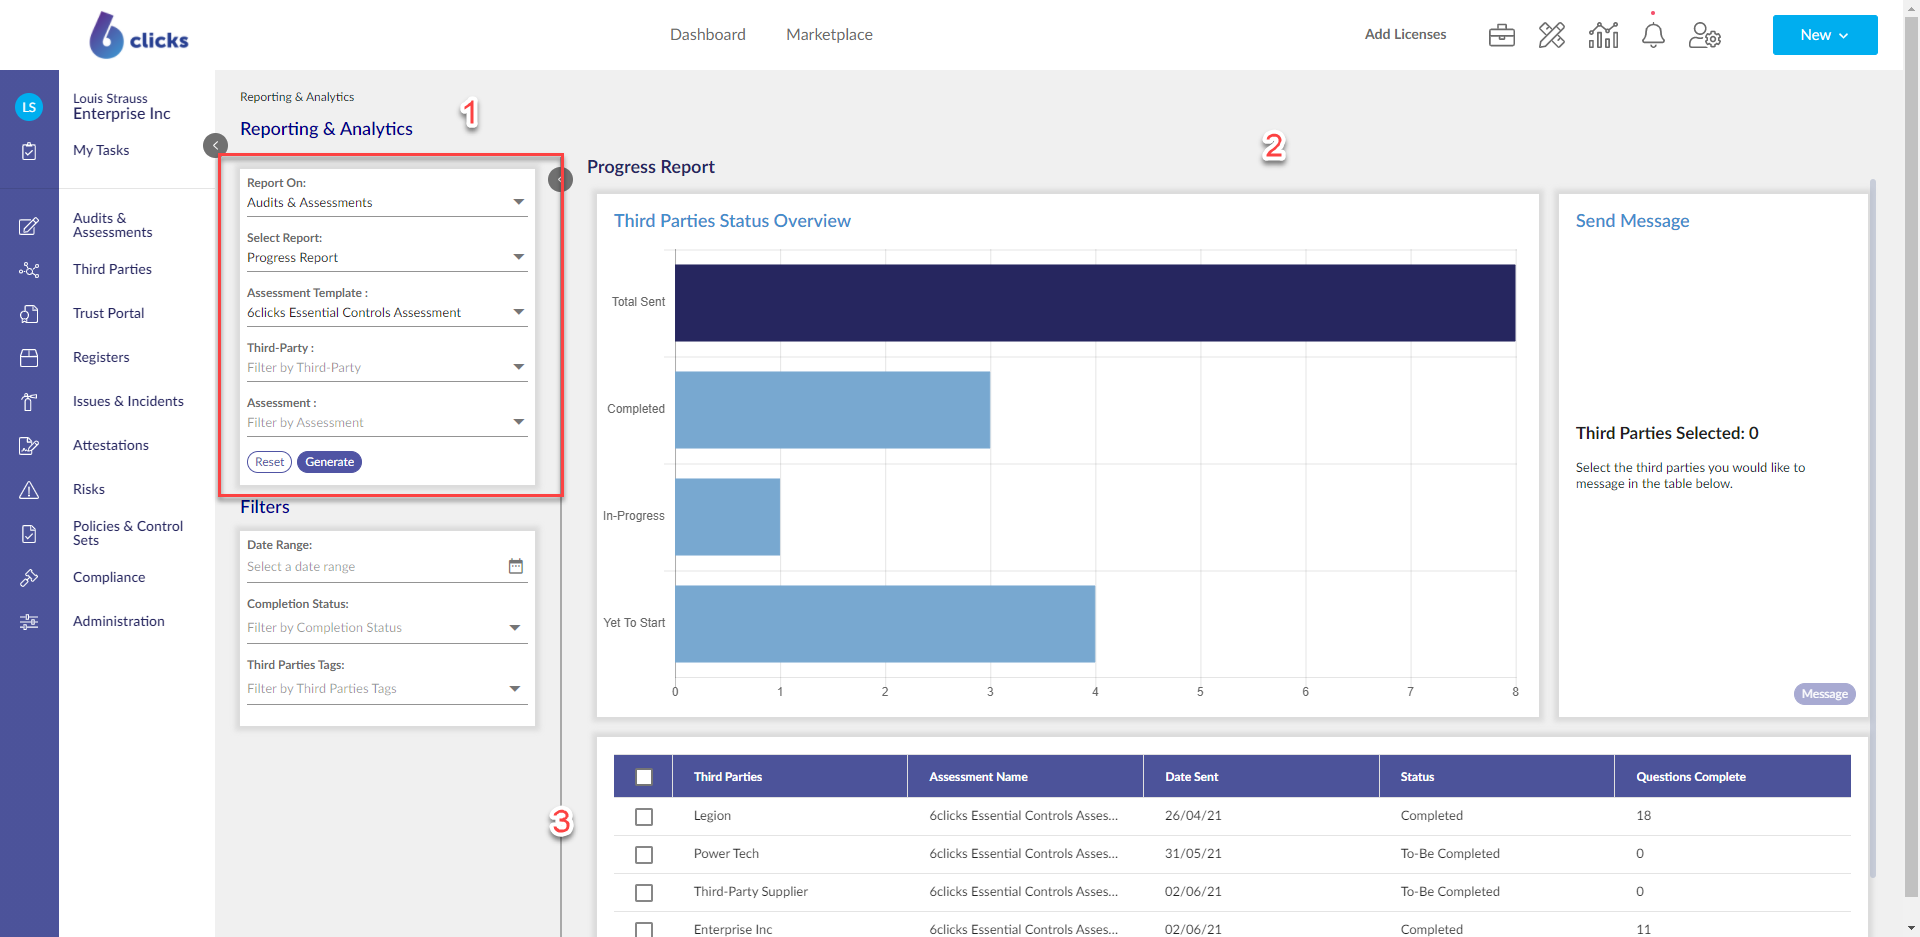Click the Issues & Incidents sidebar icon
The image size is (1920, 937).
coord(29,402)
